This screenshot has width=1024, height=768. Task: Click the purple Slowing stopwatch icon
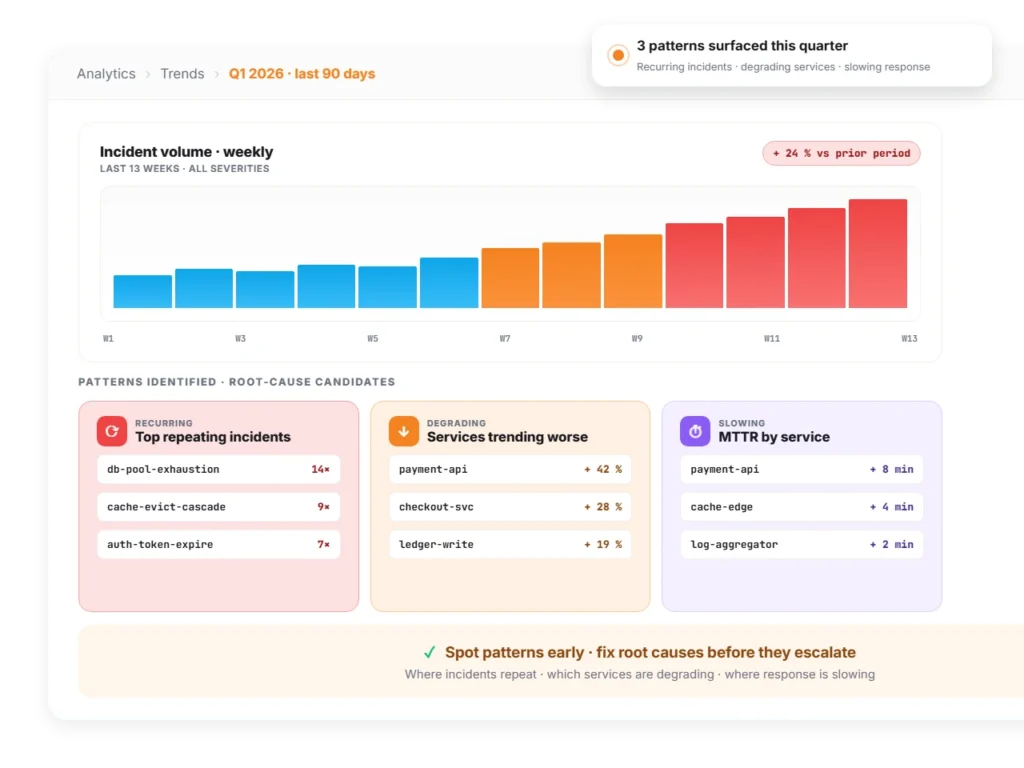click(x=695, y=431)
